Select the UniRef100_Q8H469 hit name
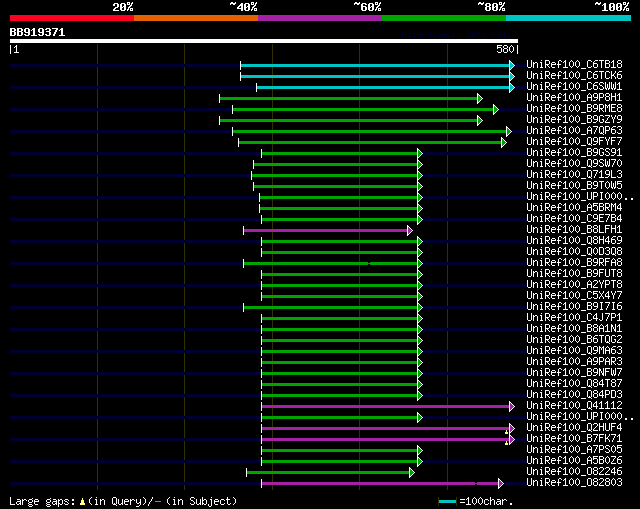 tap(574, 240)
